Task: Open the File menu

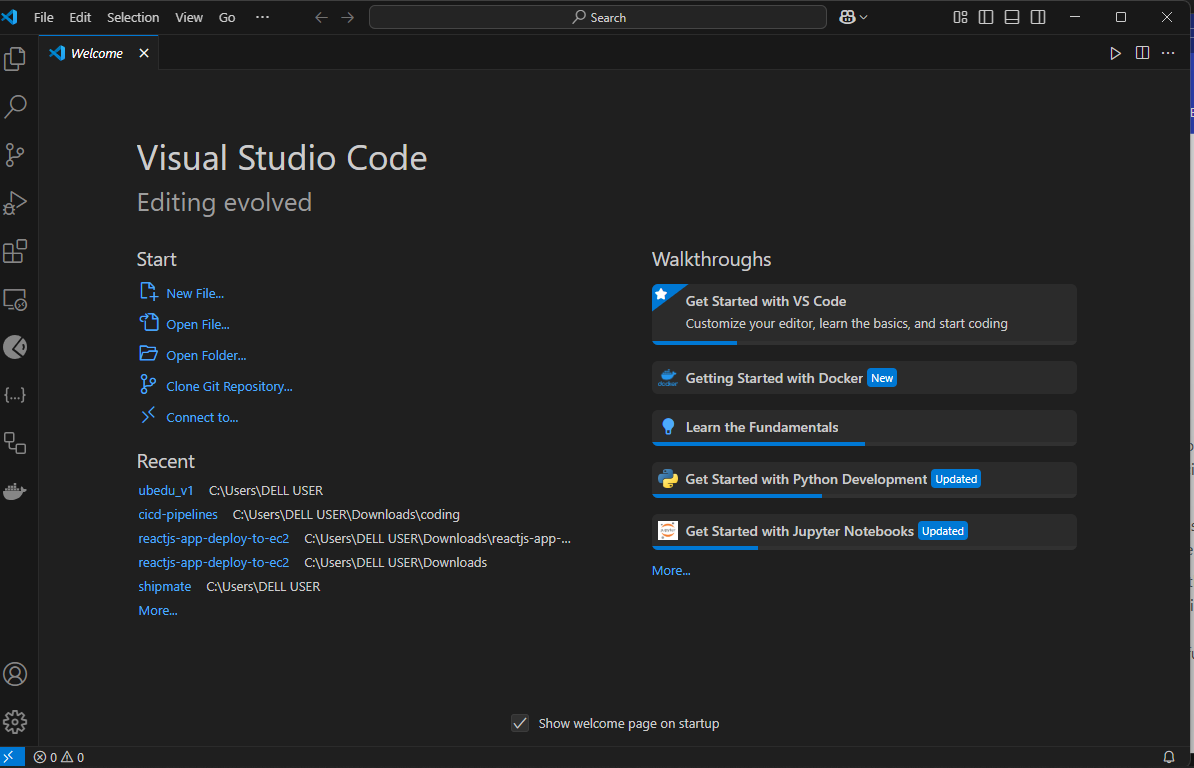Action: click(43, 17)
